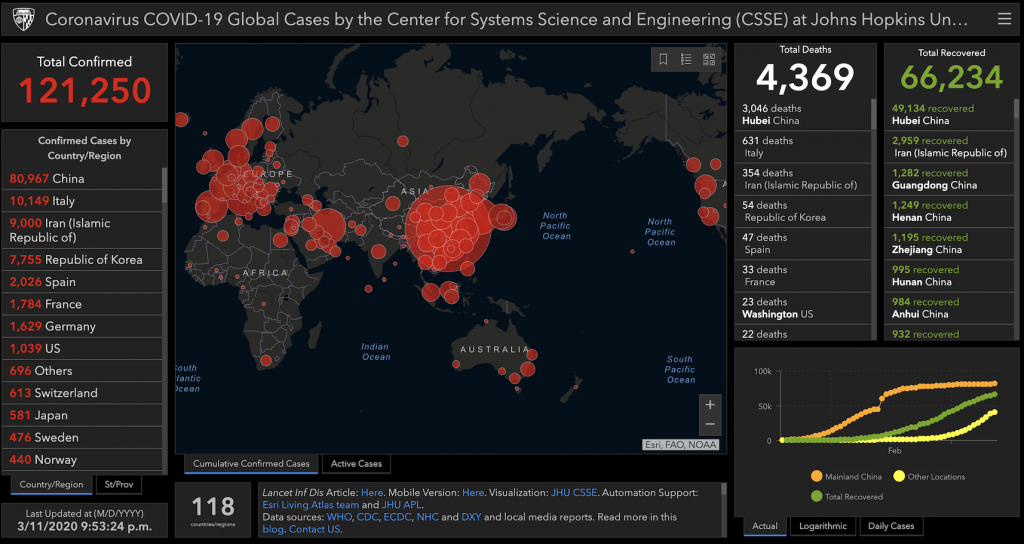Click Other Locations yellow legend marker
Viewport: 1024px width, 544px height.
click(899, 476)
